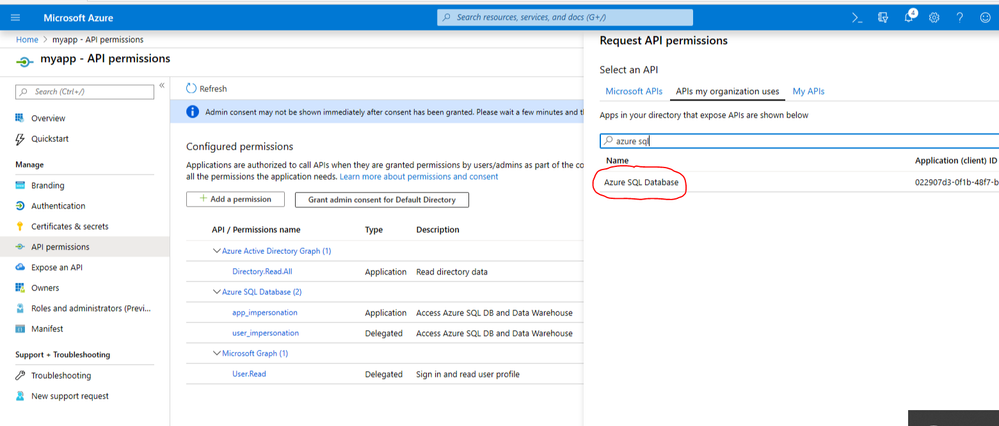The height and width of the screenshot is (426, 999).
Task: Click the New support request icon
Action: [x=20, y=395]
